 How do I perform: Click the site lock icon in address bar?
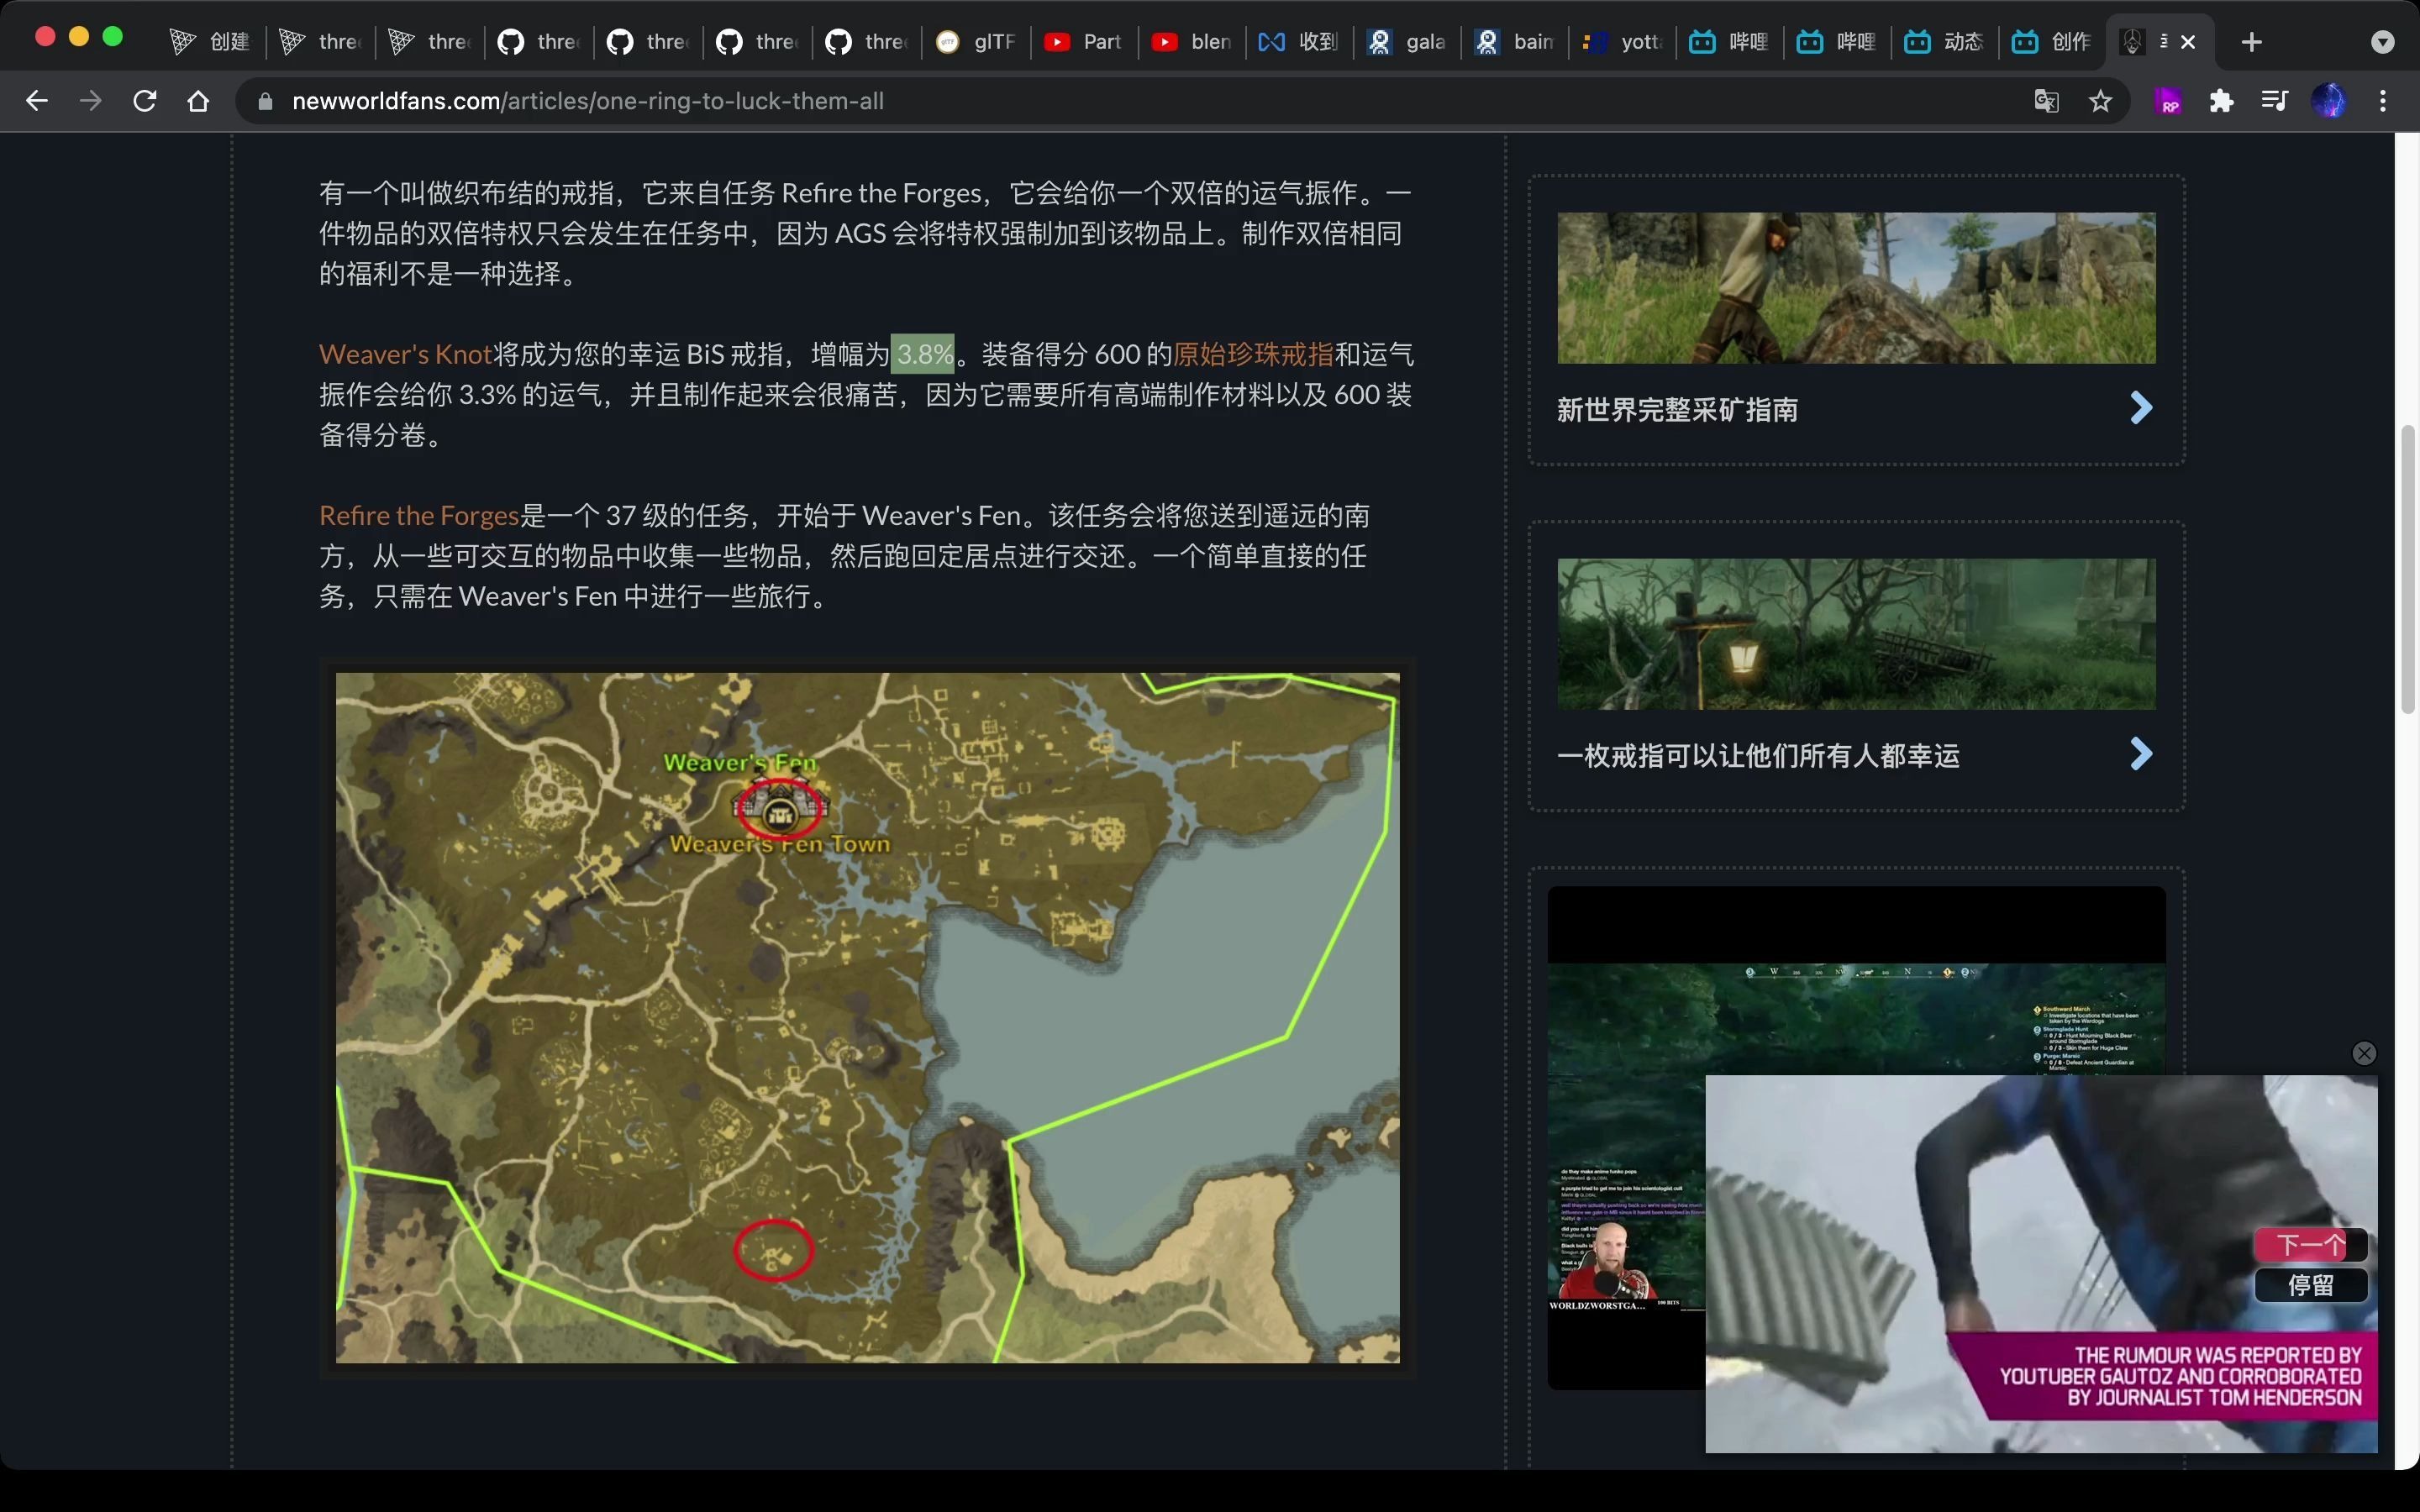click(265, 102)
